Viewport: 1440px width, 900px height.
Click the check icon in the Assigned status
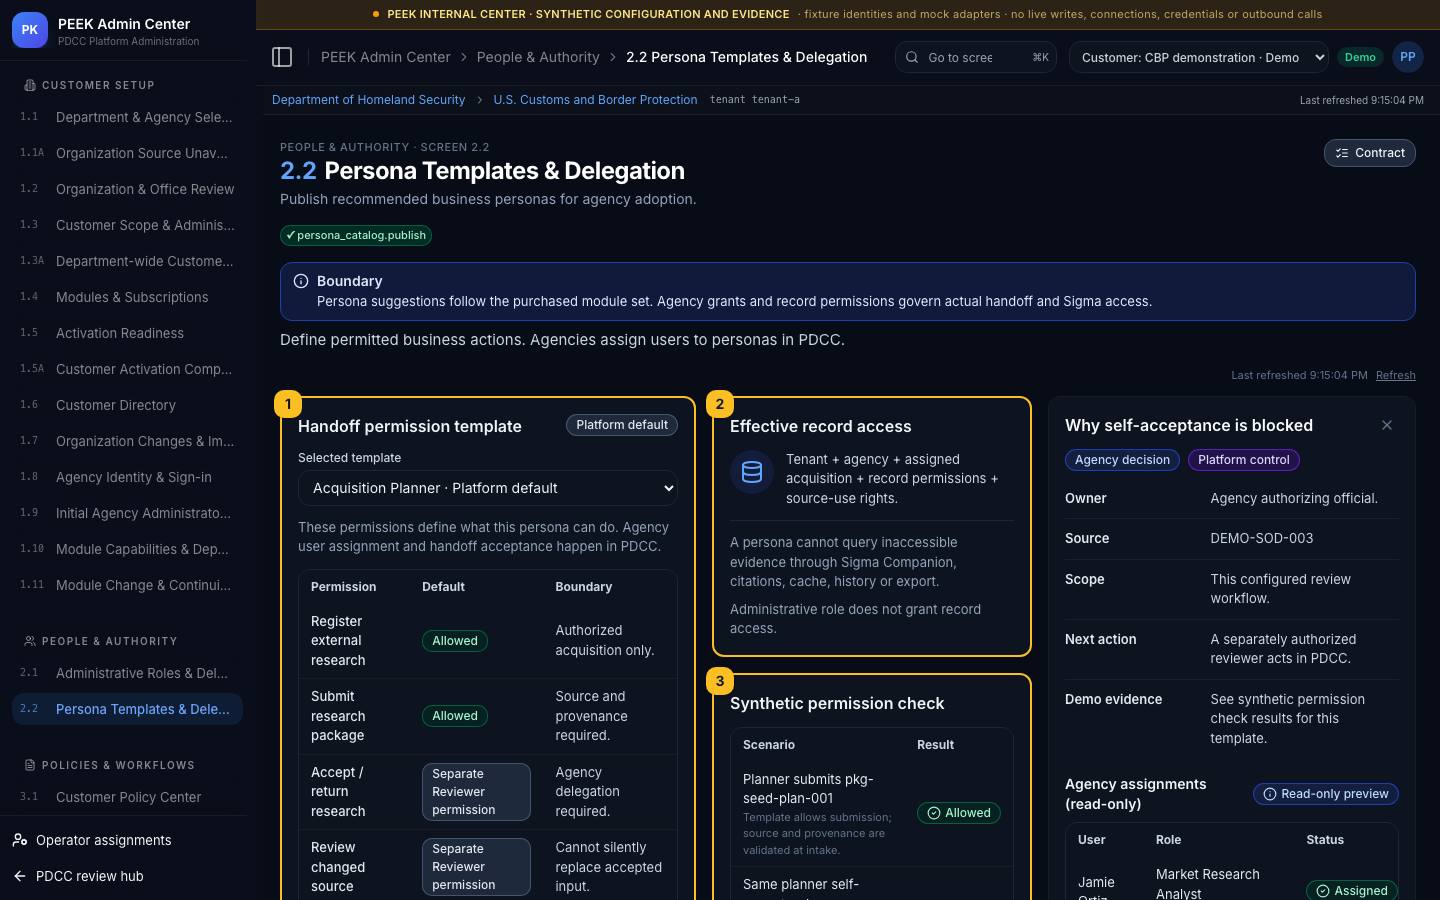pos(1323,890)
